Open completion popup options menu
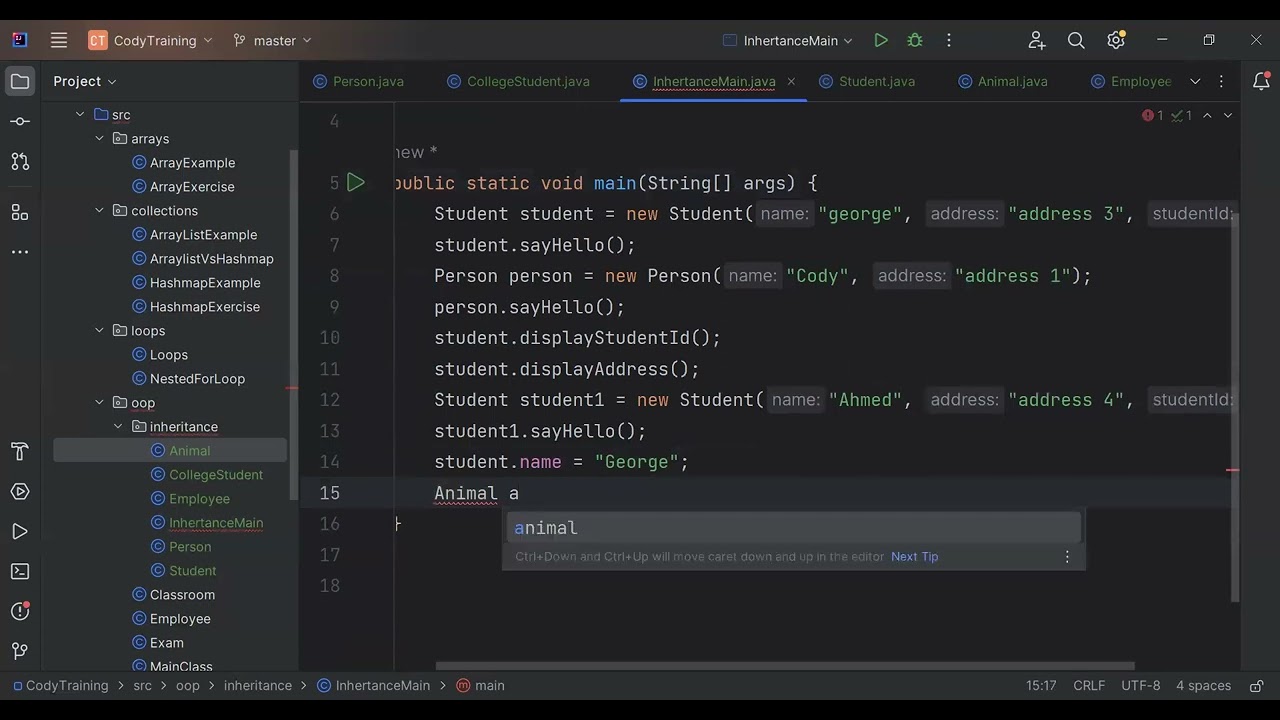Image resolution: width=1280 pixels, height=720 pixels. tap(1067, 557)
